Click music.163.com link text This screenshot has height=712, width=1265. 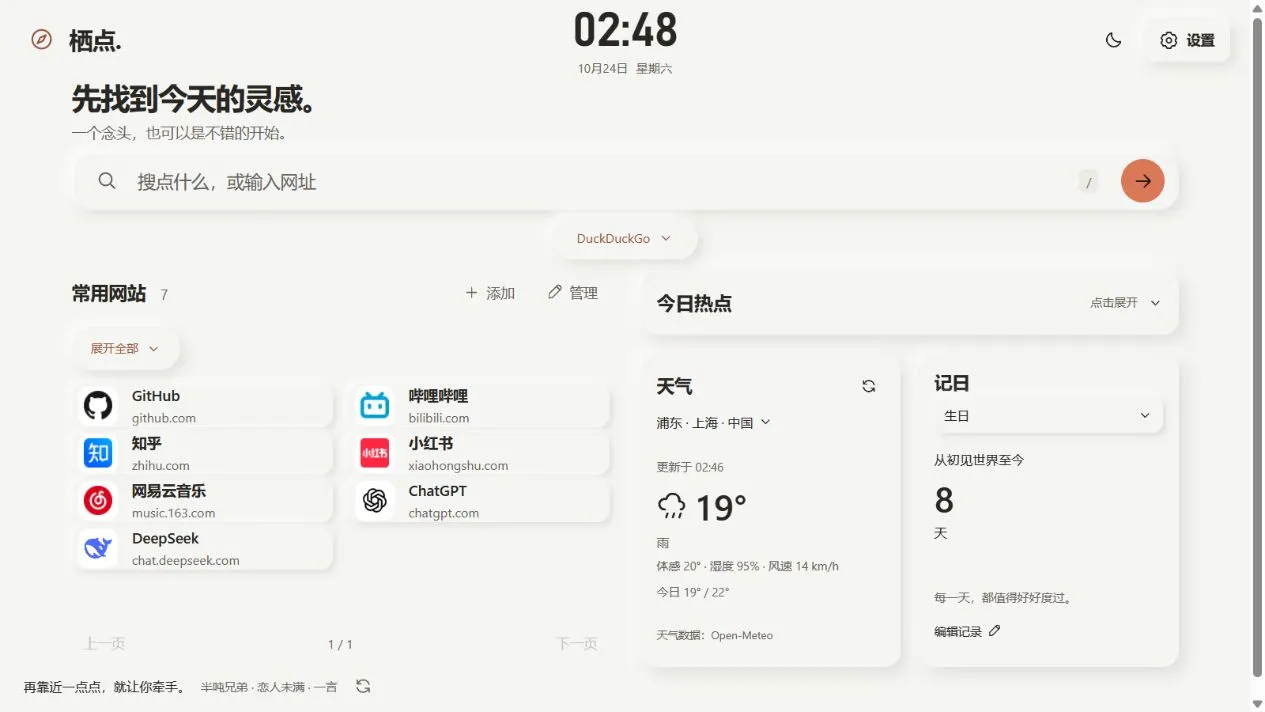pos(173,513)
